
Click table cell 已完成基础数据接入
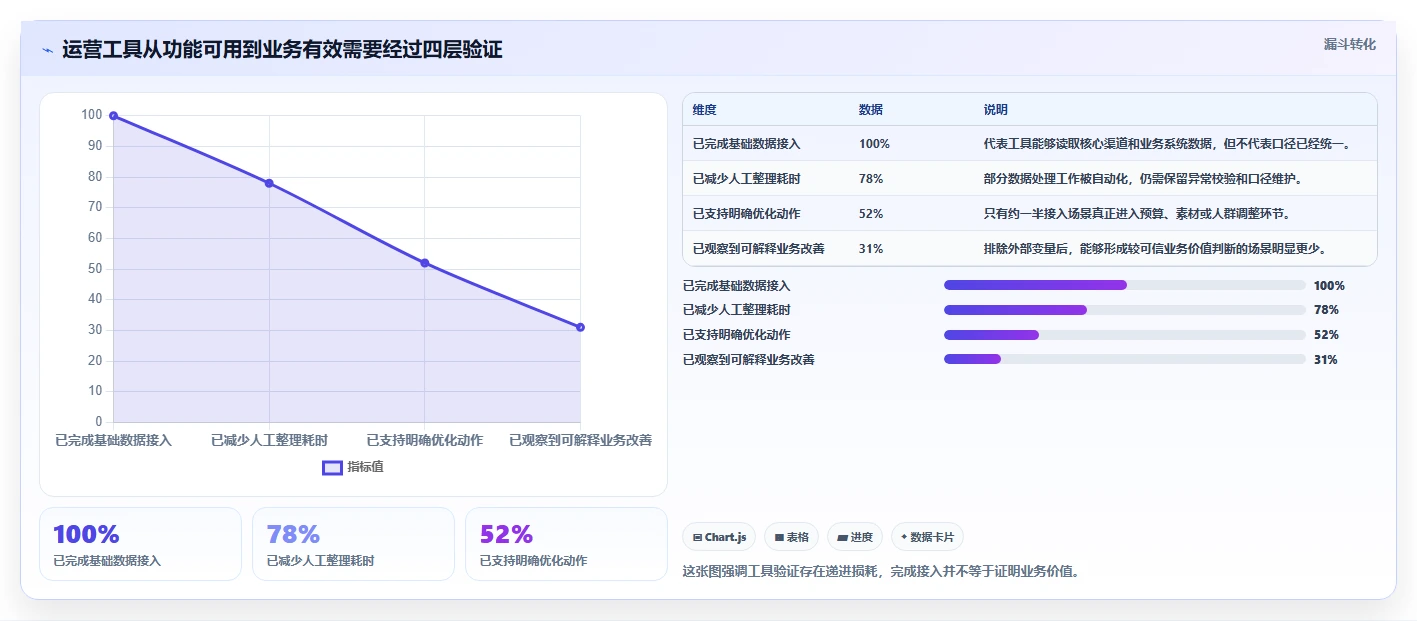pyautogui.click(x=746, y=144)
